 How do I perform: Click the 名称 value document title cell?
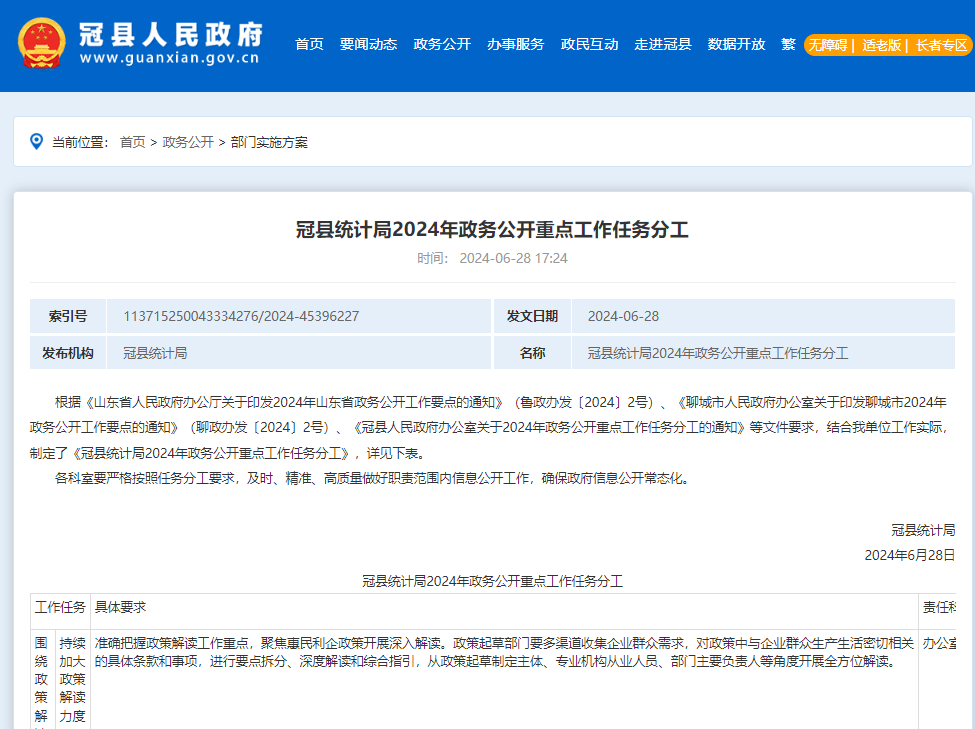(763, 353)
